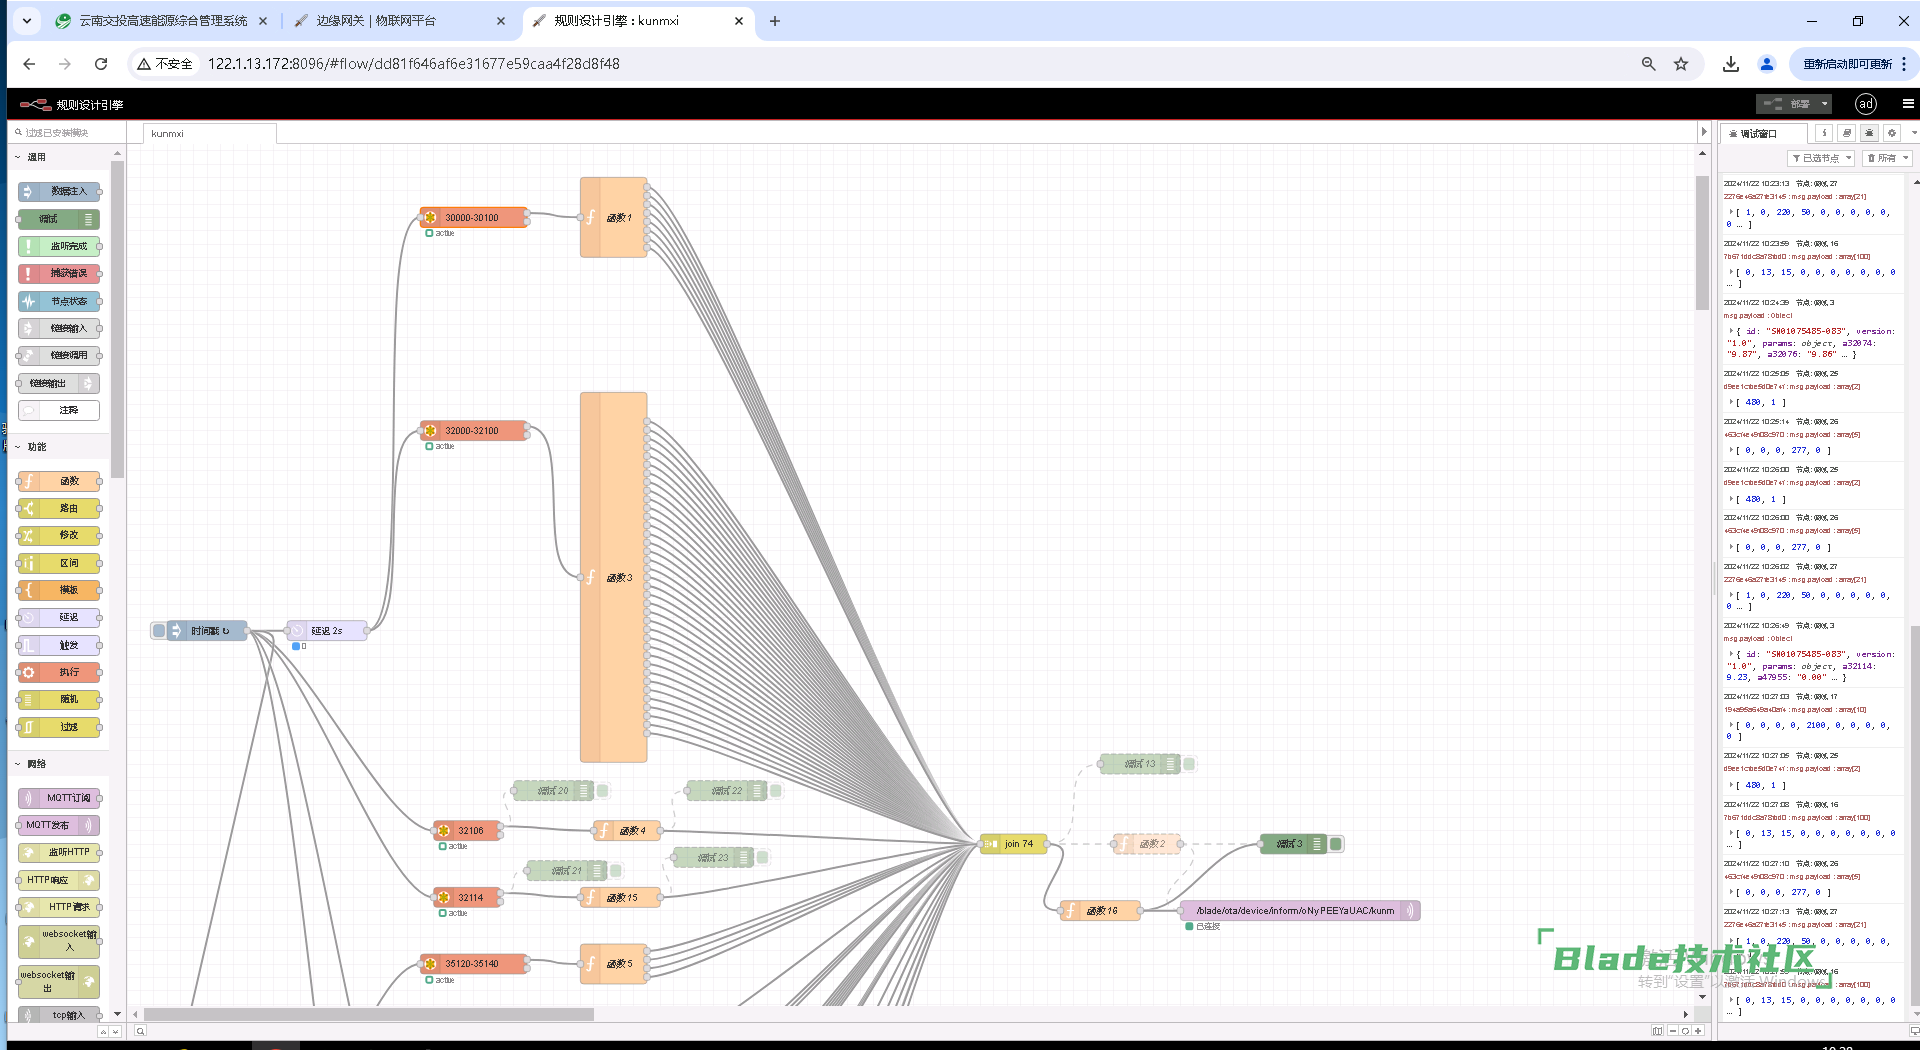Open the node help book sidebar button

click(1847, 133)
